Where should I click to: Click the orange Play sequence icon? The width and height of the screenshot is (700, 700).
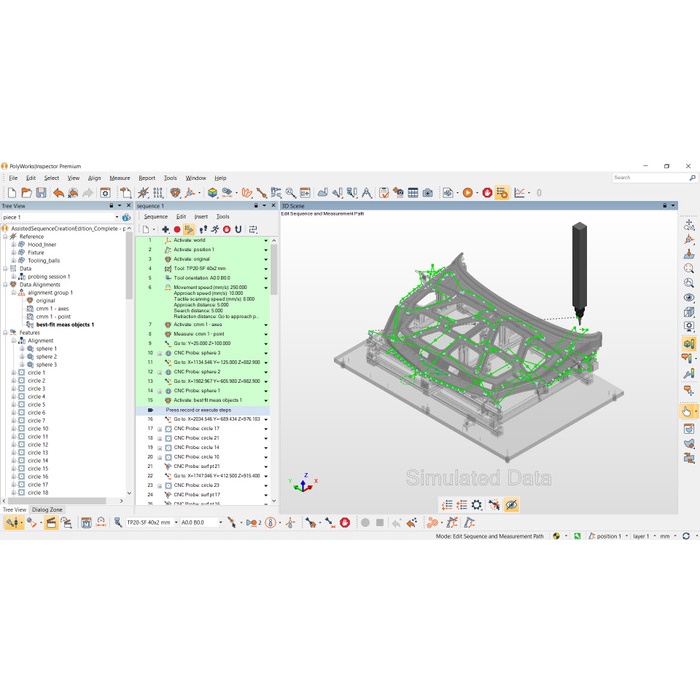(467, 192)
